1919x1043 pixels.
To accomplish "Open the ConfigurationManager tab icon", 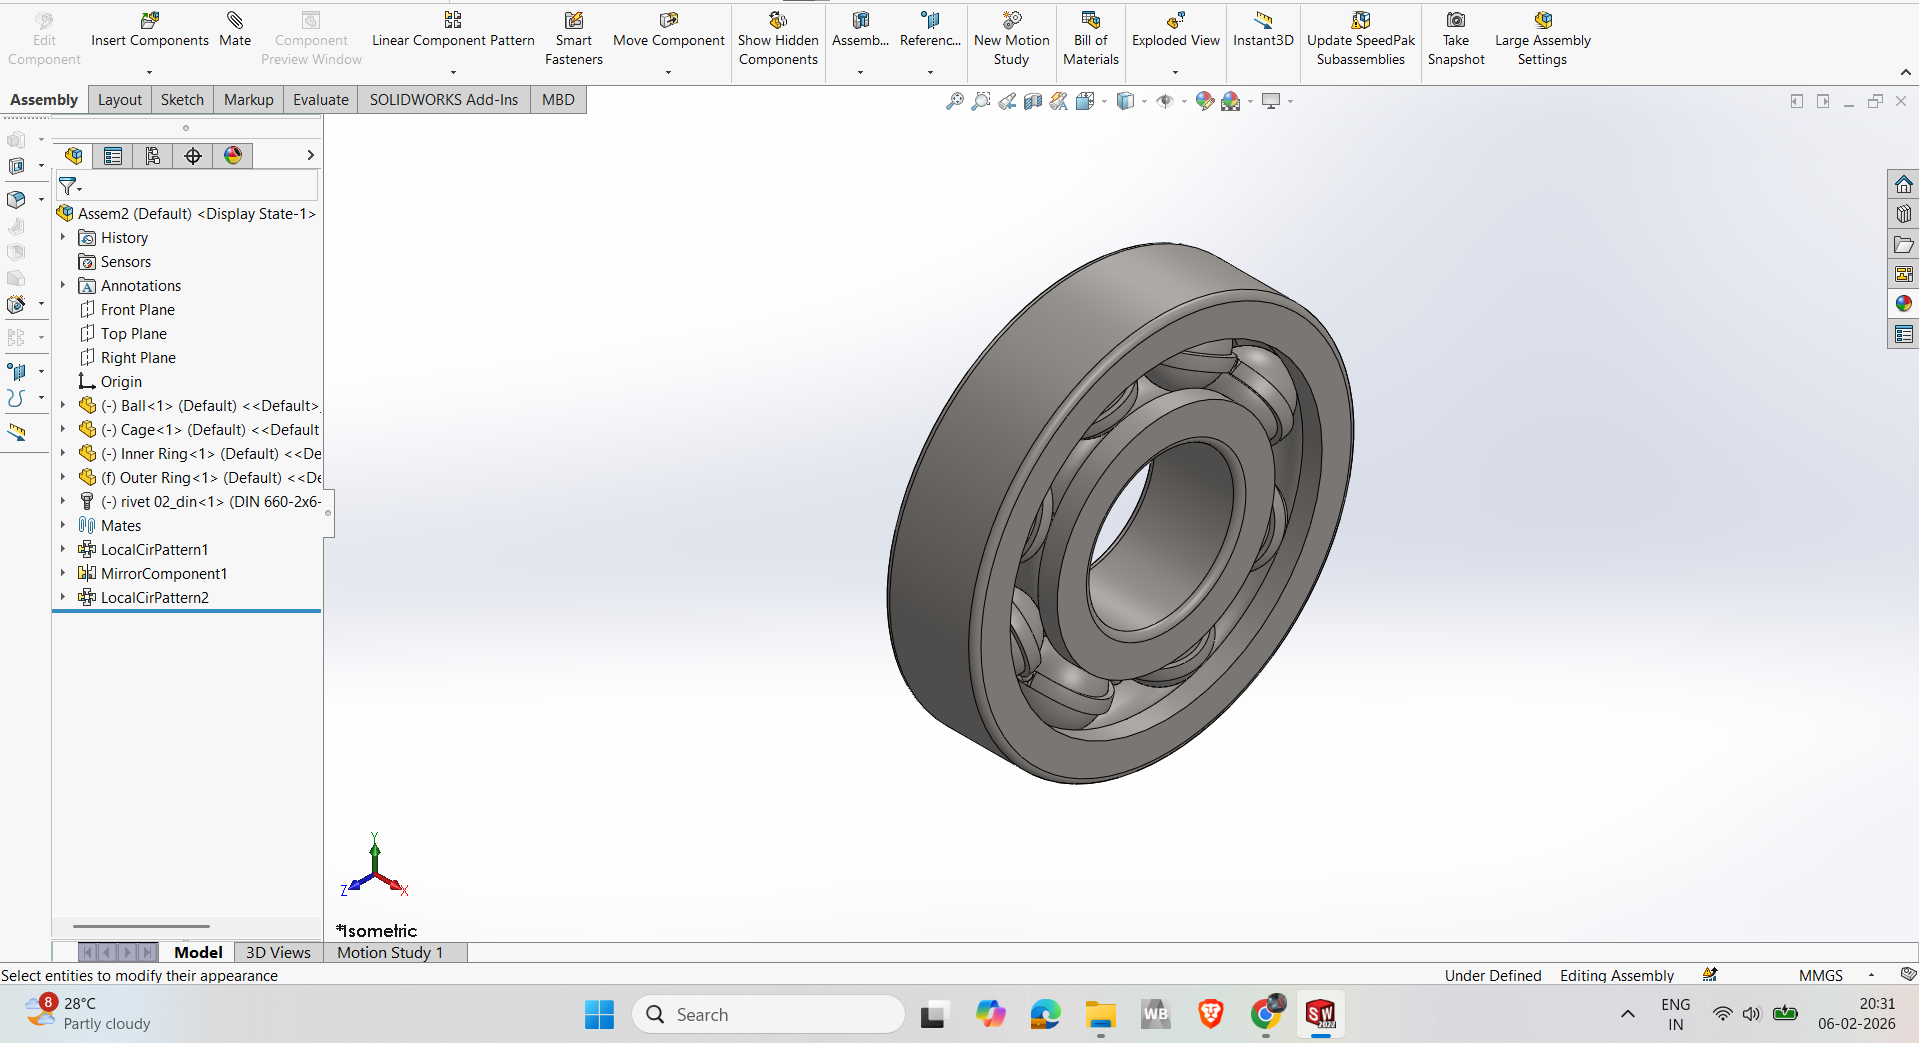I will coord(153,156).
